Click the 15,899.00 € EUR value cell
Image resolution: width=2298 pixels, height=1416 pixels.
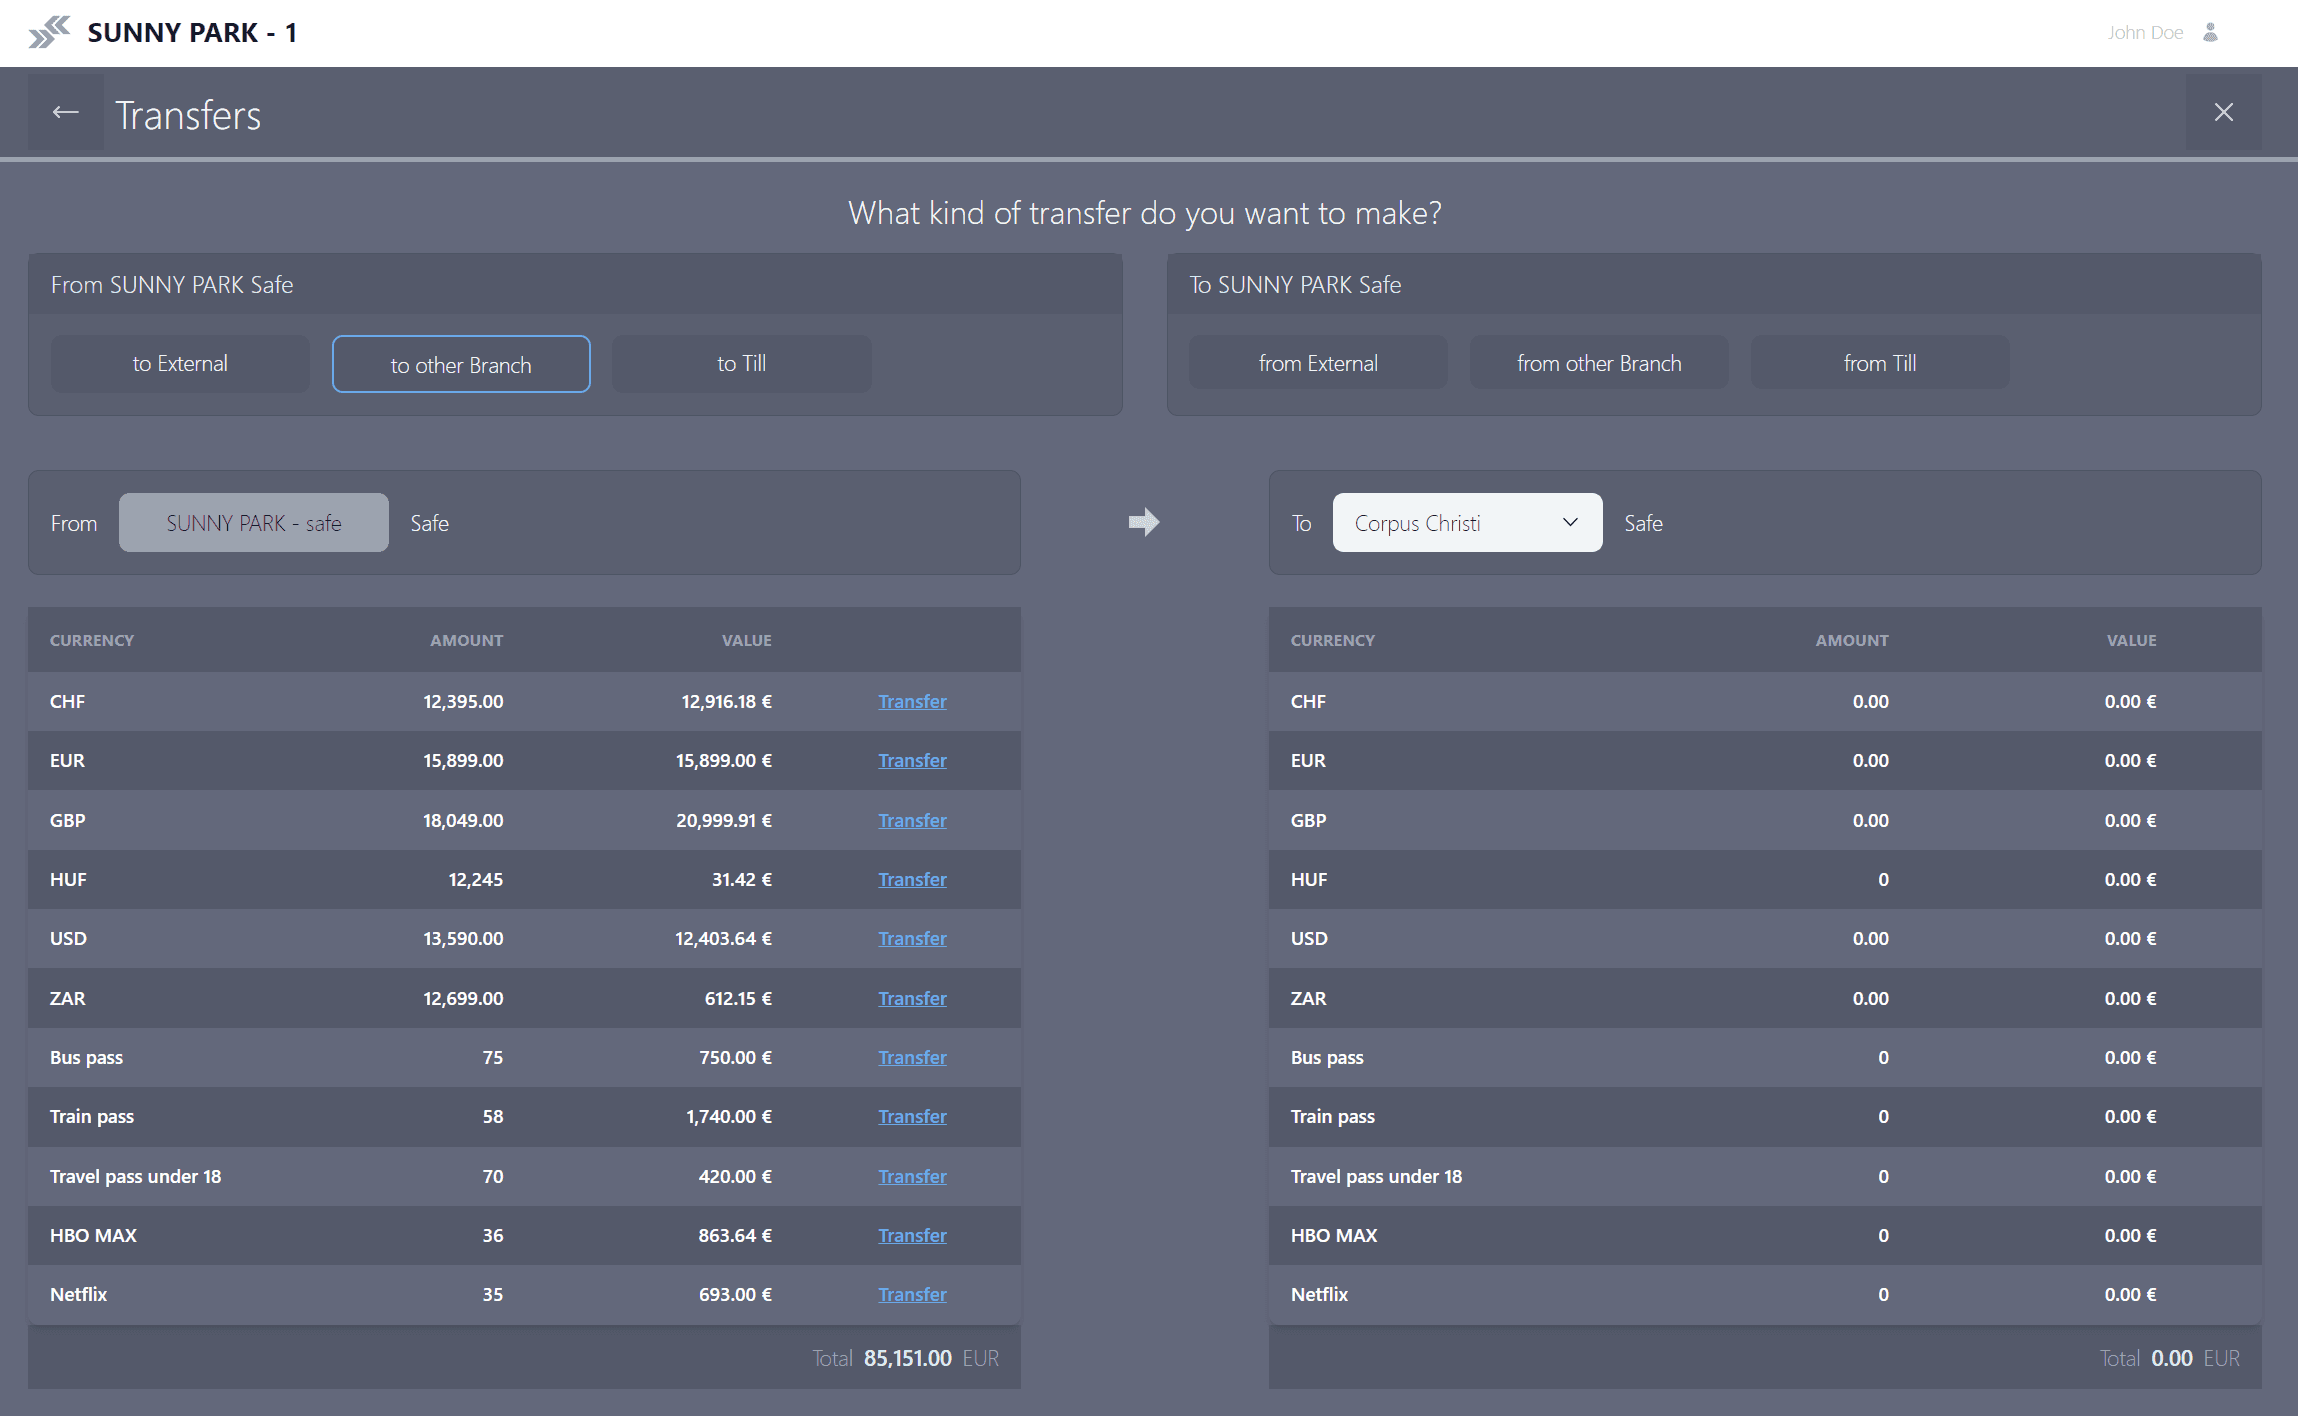[x=724, y=760]
